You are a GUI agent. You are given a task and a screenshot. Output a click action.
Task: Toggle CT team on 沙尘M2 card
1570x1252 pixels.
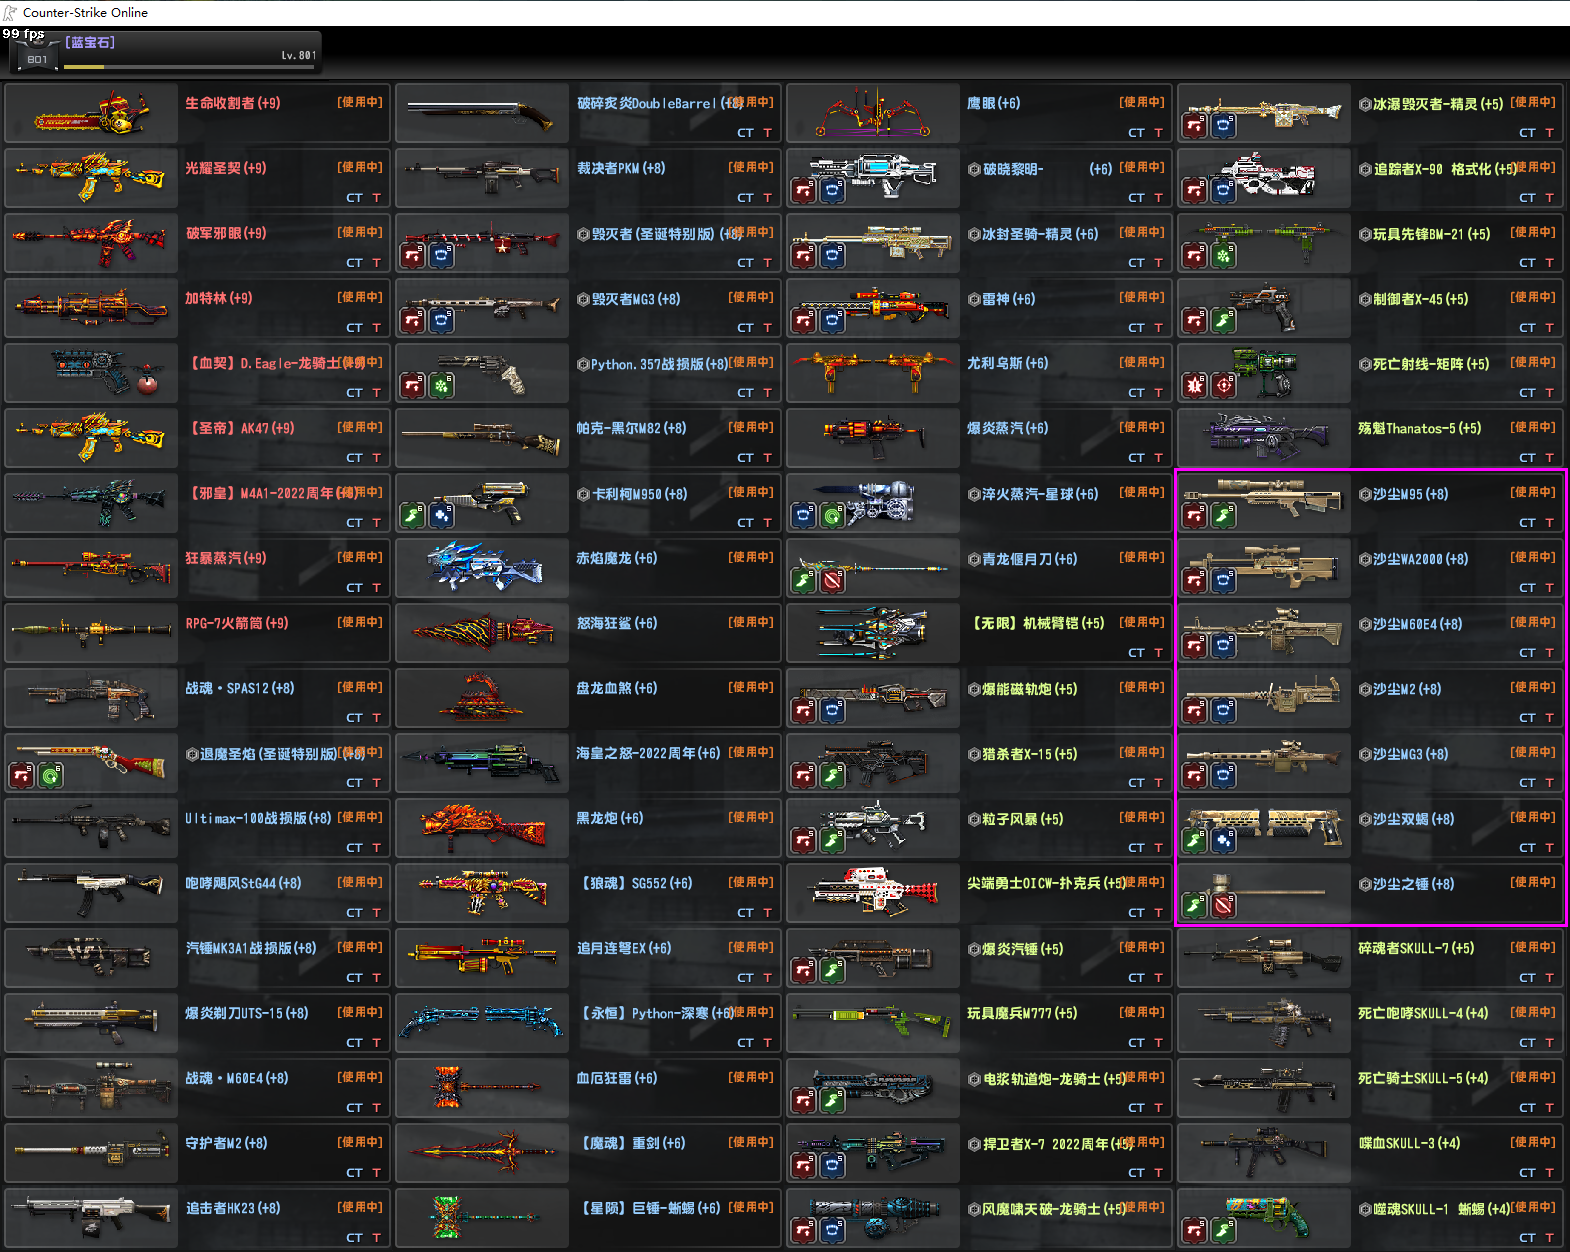[1527, 718]
